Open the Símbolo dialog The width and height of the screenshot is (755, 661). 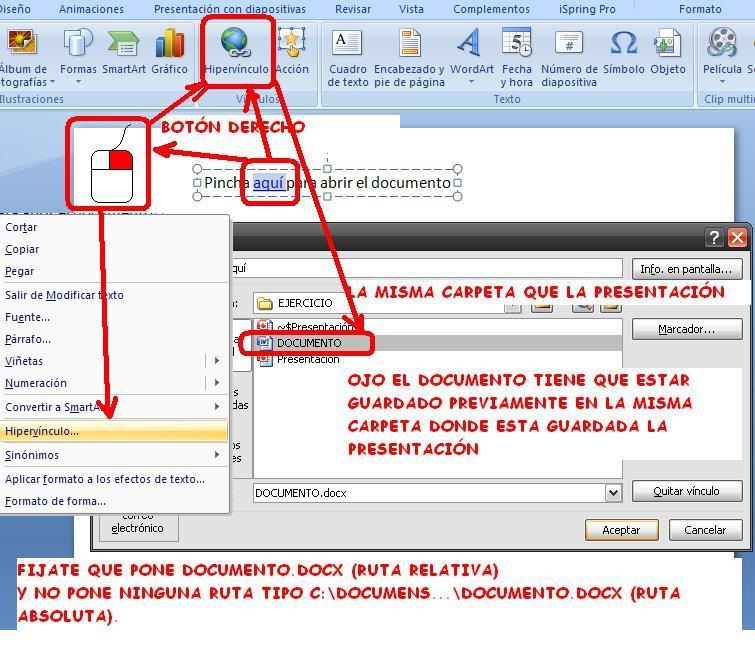coord(624,52)
